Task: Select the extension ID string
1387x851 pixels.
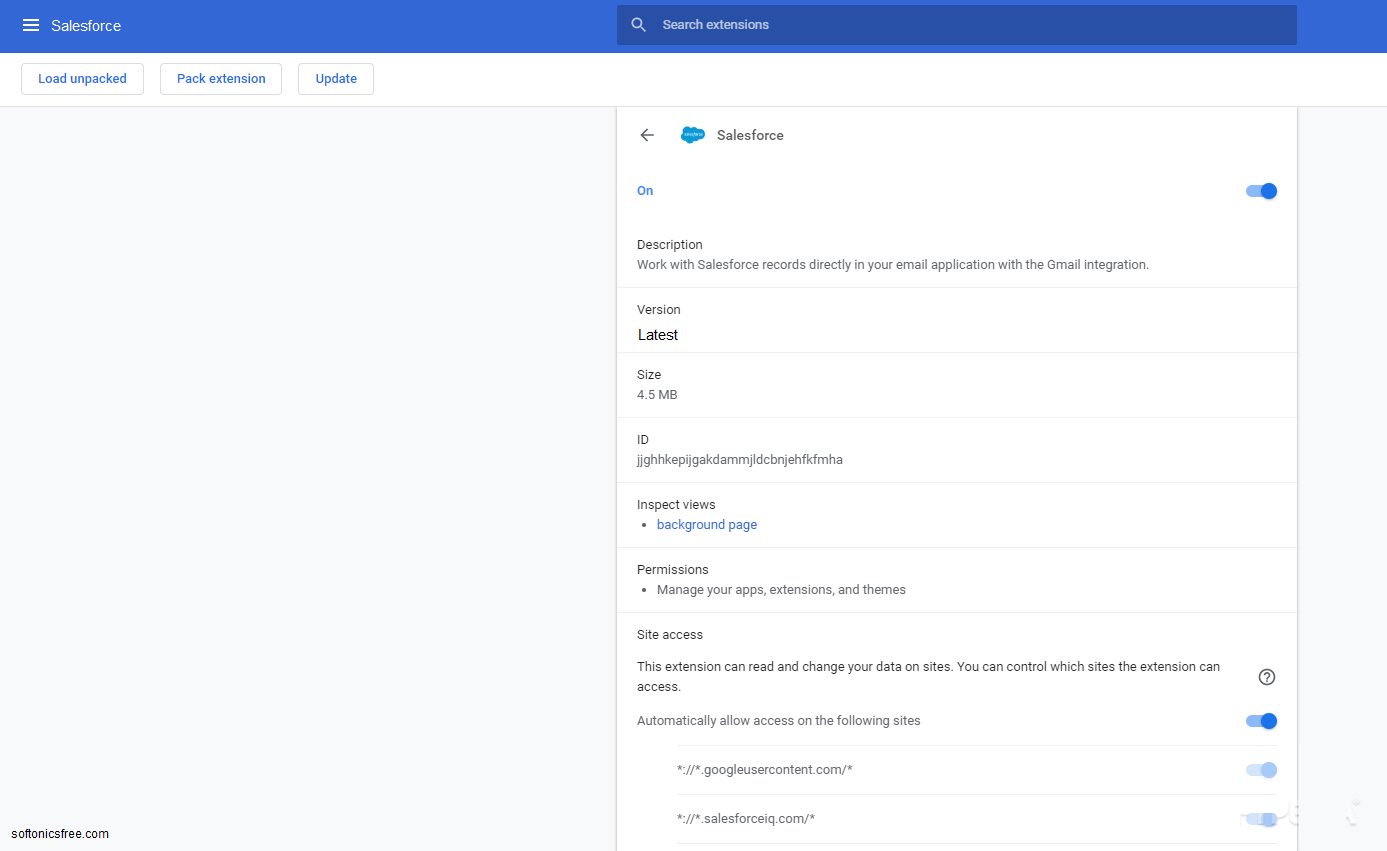Action: click(740, 460)
